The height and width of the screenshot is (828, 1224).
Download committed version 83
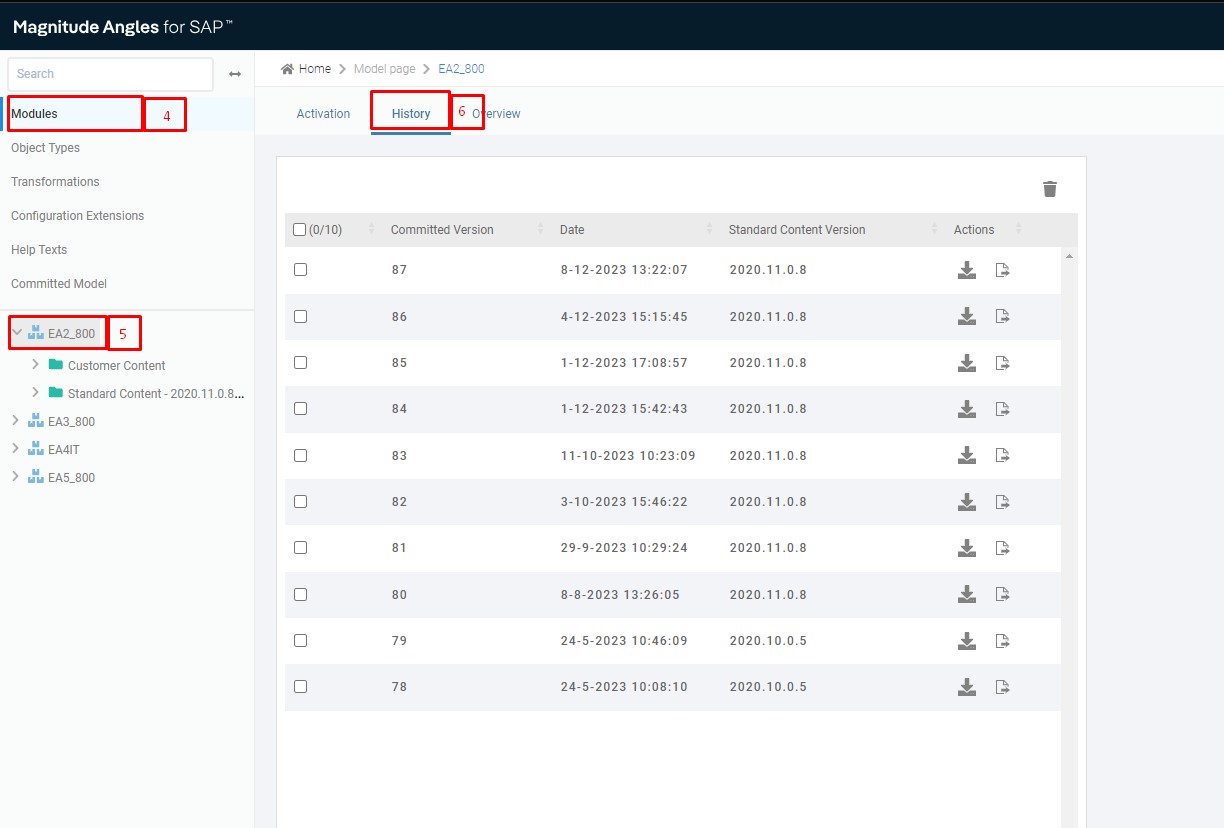click(x=967, y=456)
